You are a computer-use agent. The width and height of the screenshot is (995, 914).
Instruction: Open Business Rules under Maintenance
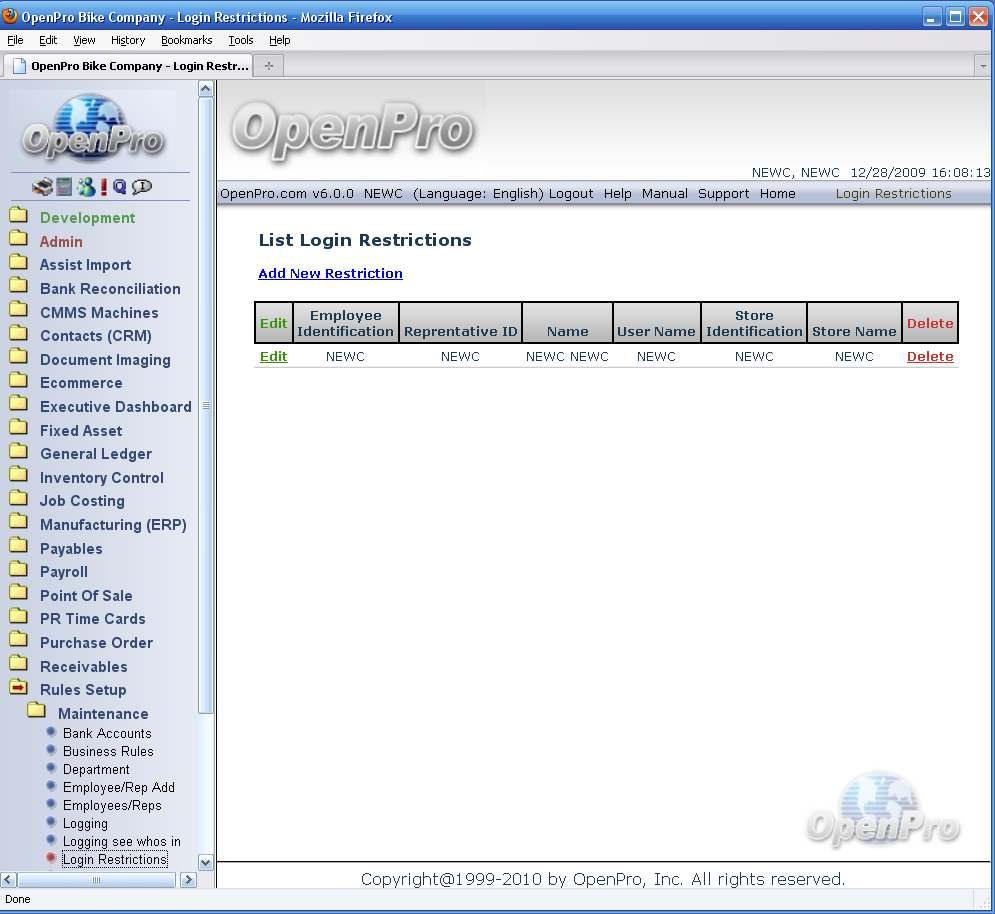[108, 751]
